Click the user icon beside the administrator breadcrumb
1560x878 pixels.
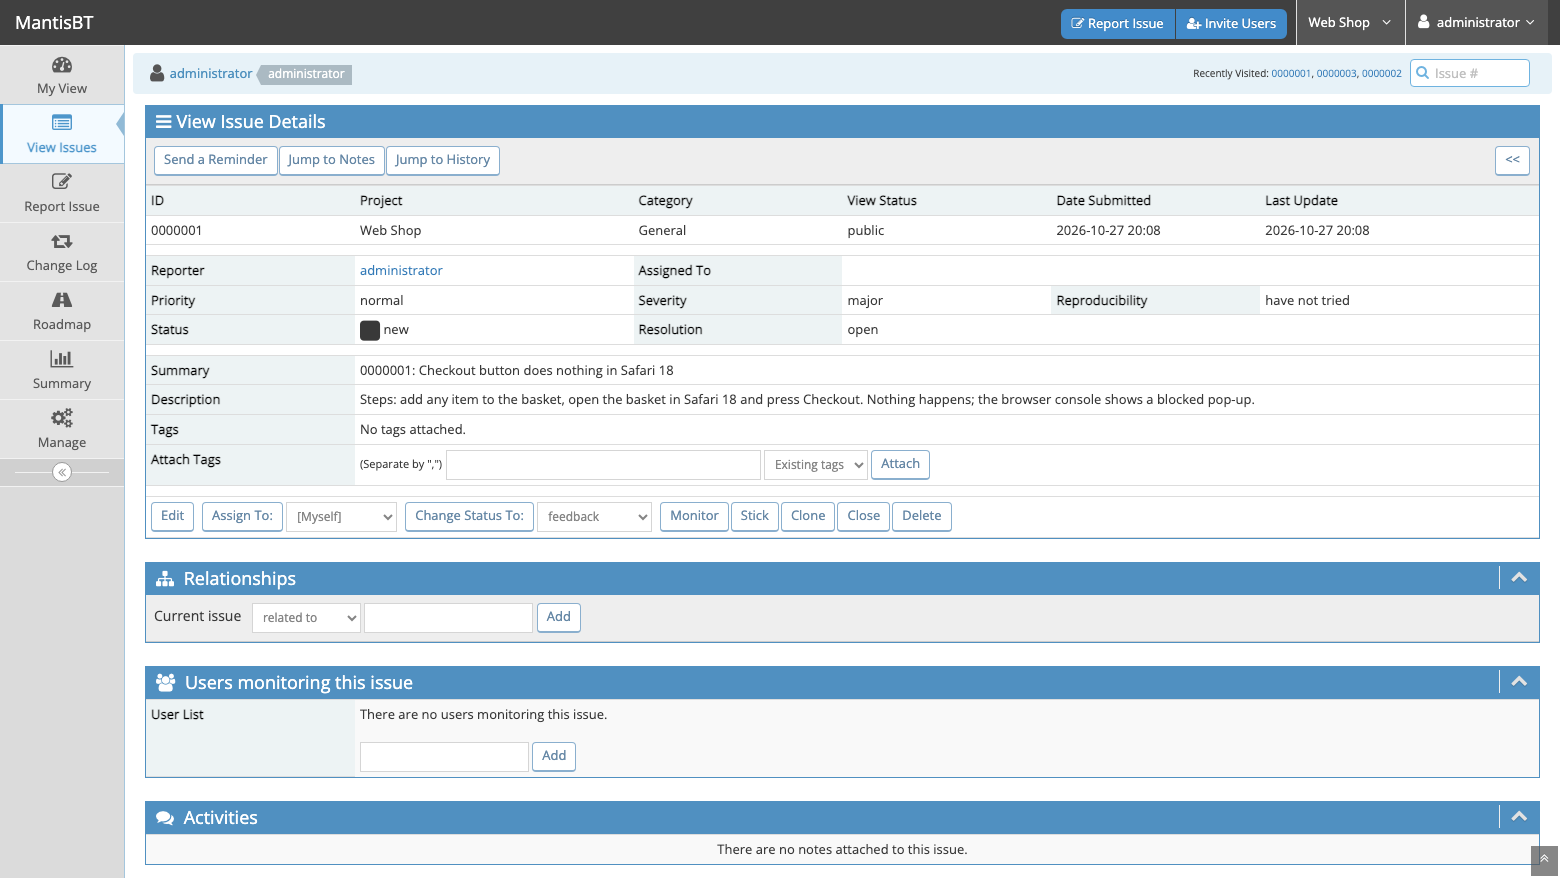click(x=157, y=73)
